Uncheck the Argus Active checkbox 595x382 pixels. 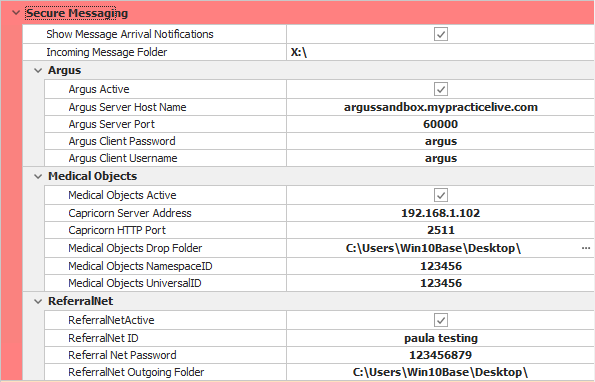coord(441,89)
